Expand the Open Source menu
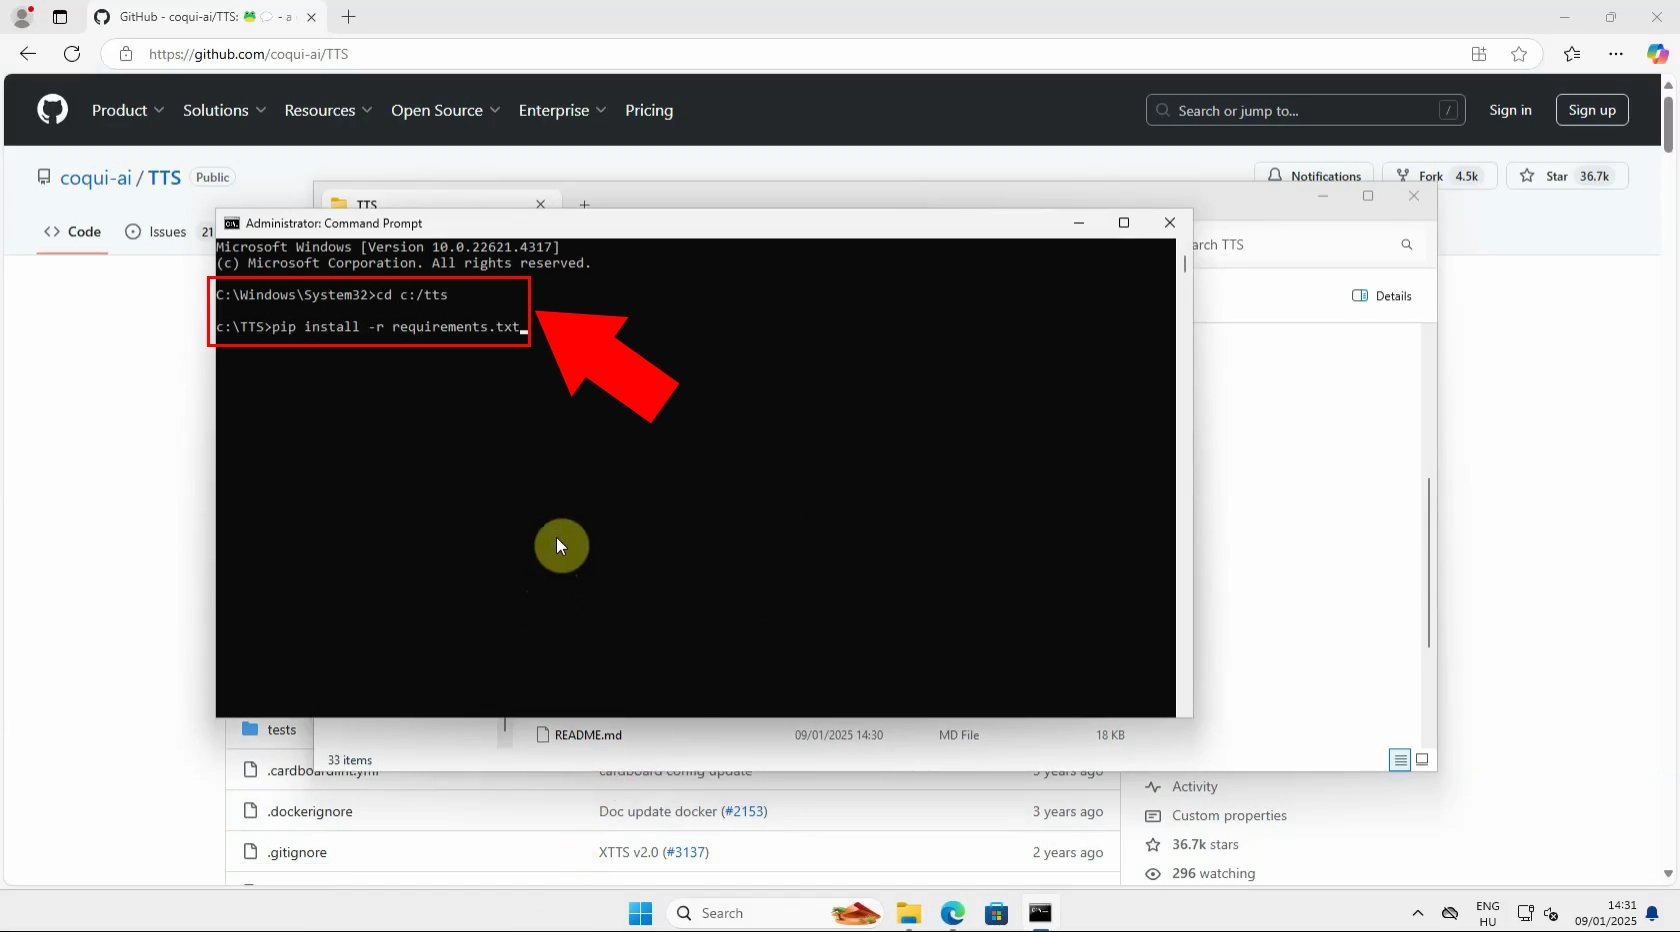Screen dimensions: 1680x932 tap(445, 110)
